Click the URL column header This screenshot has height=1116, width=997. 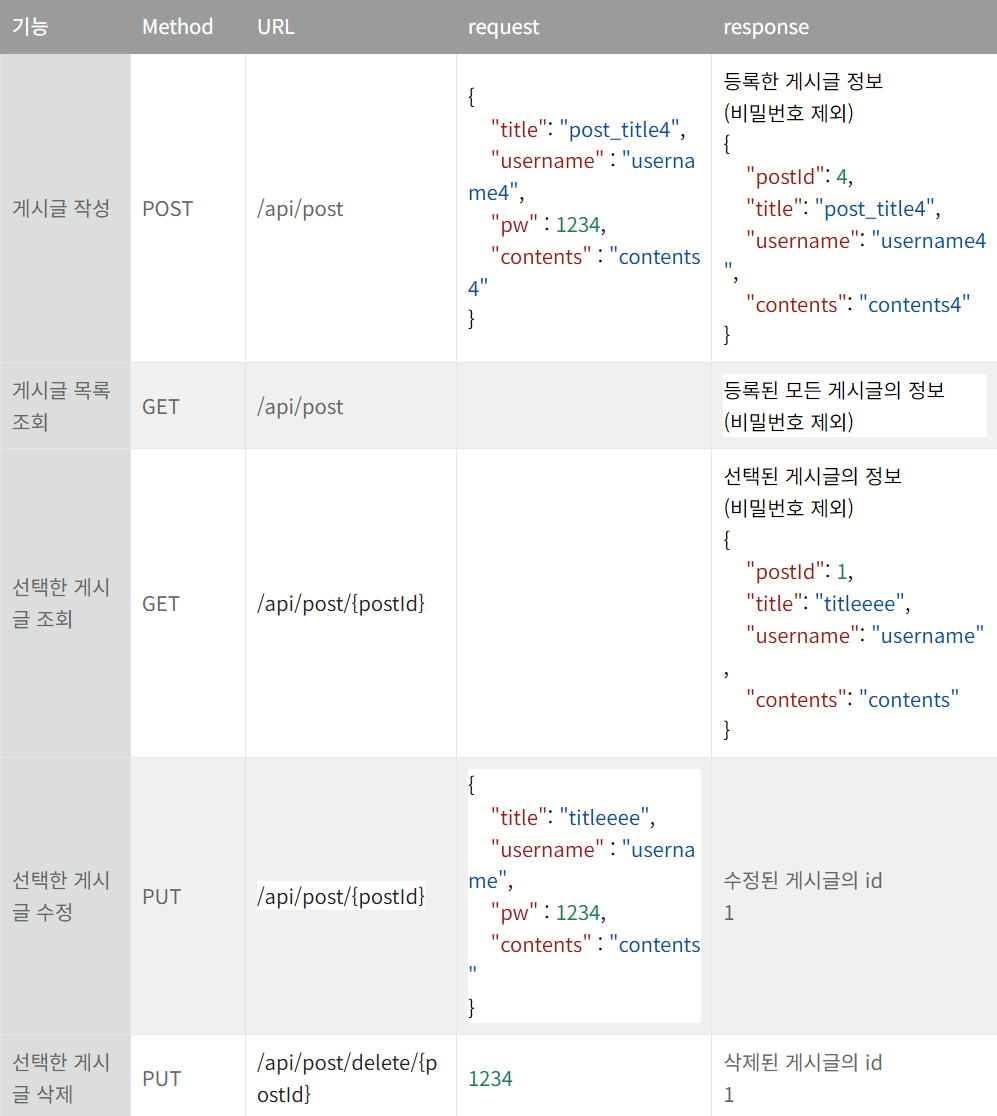pyautogui.click(x=275, y=27)
